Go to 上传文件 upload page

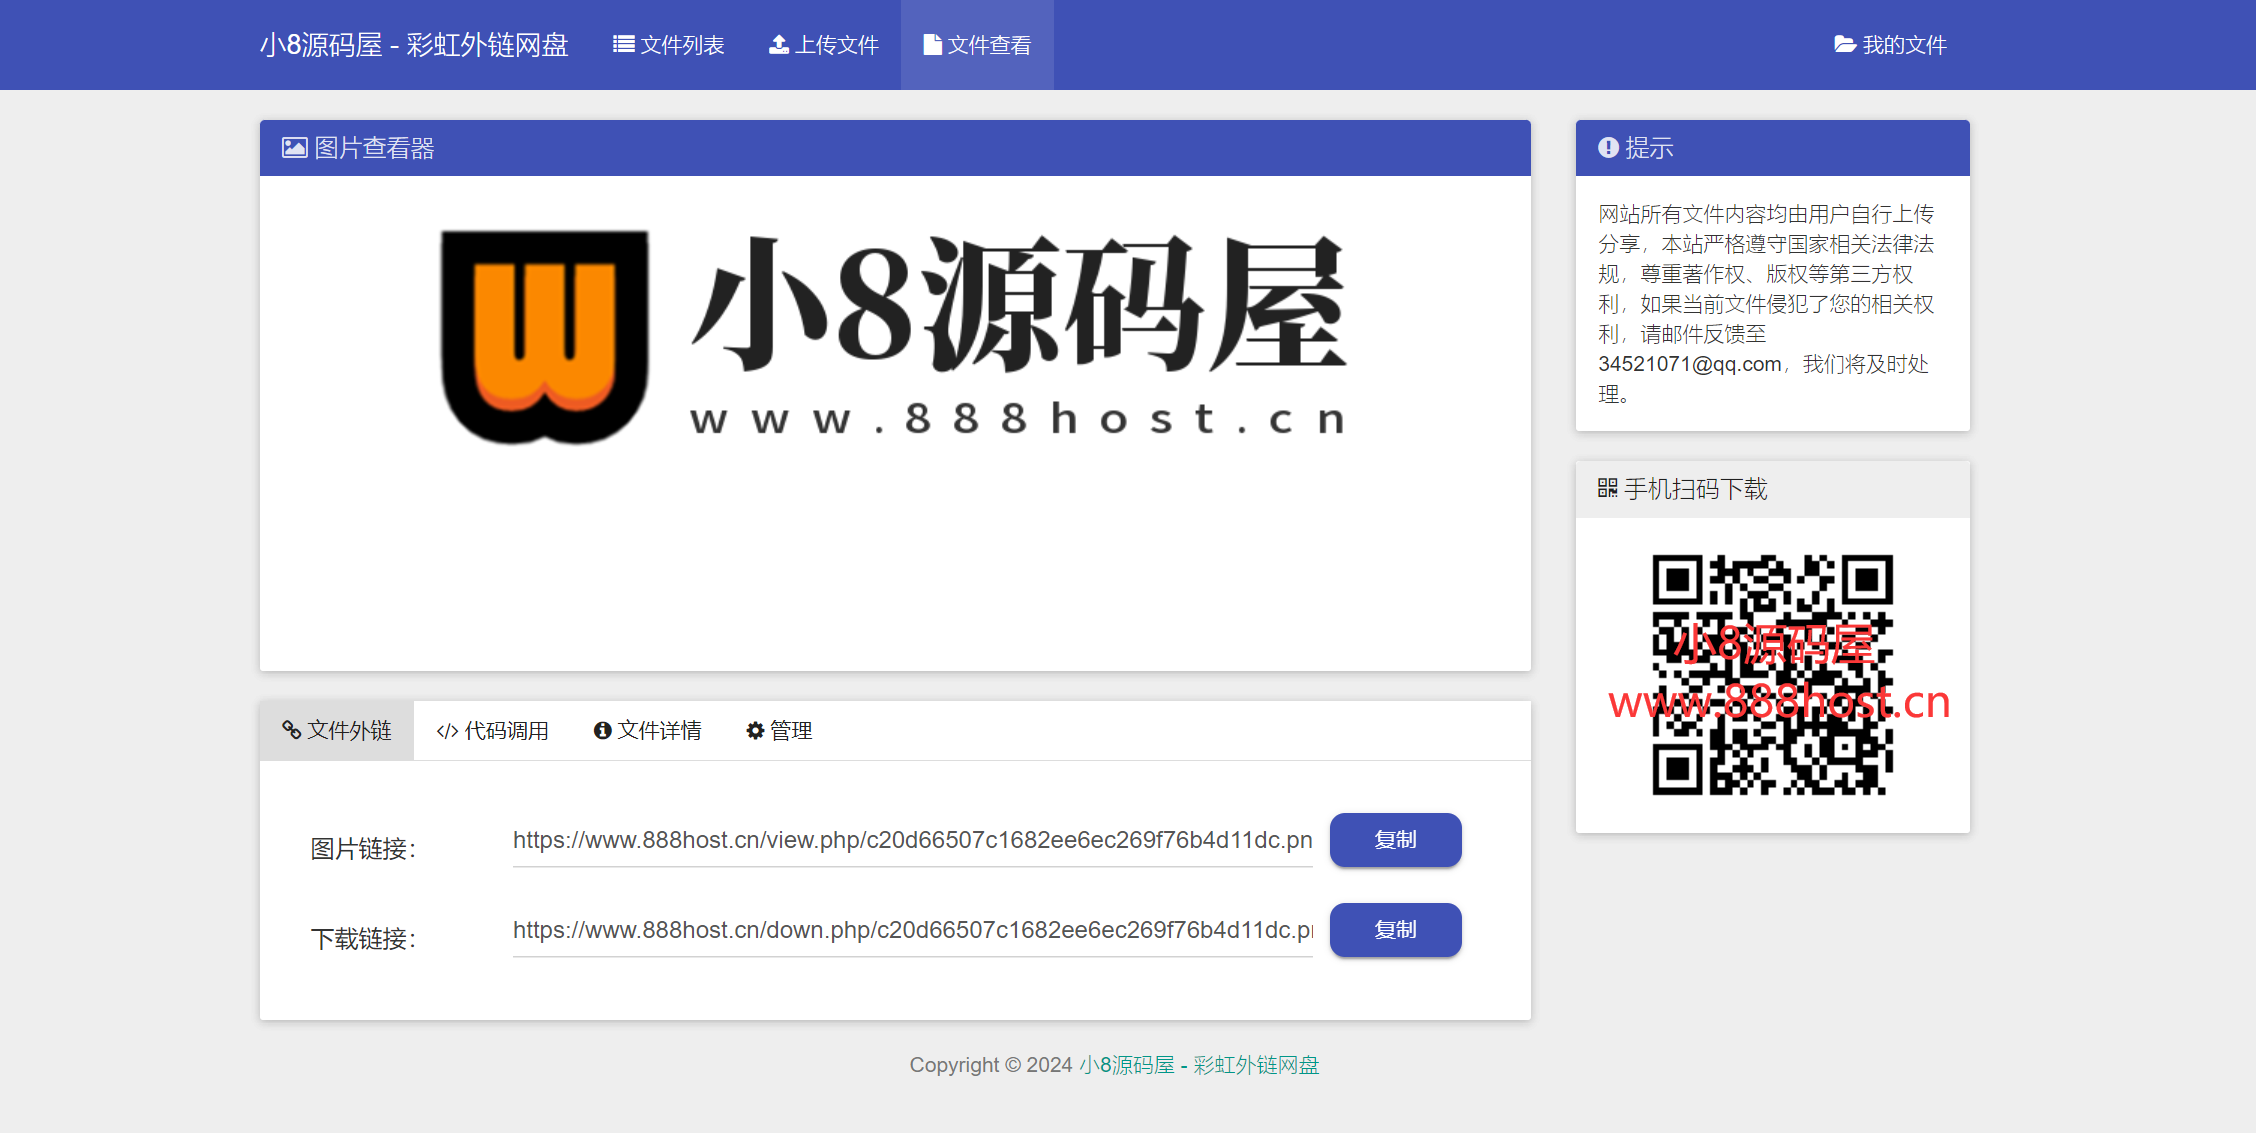point(823,45)
